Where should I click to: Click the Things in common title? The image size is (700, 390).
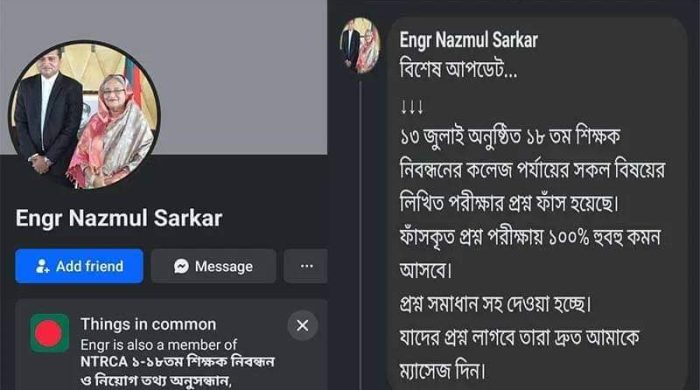point(148,324)
